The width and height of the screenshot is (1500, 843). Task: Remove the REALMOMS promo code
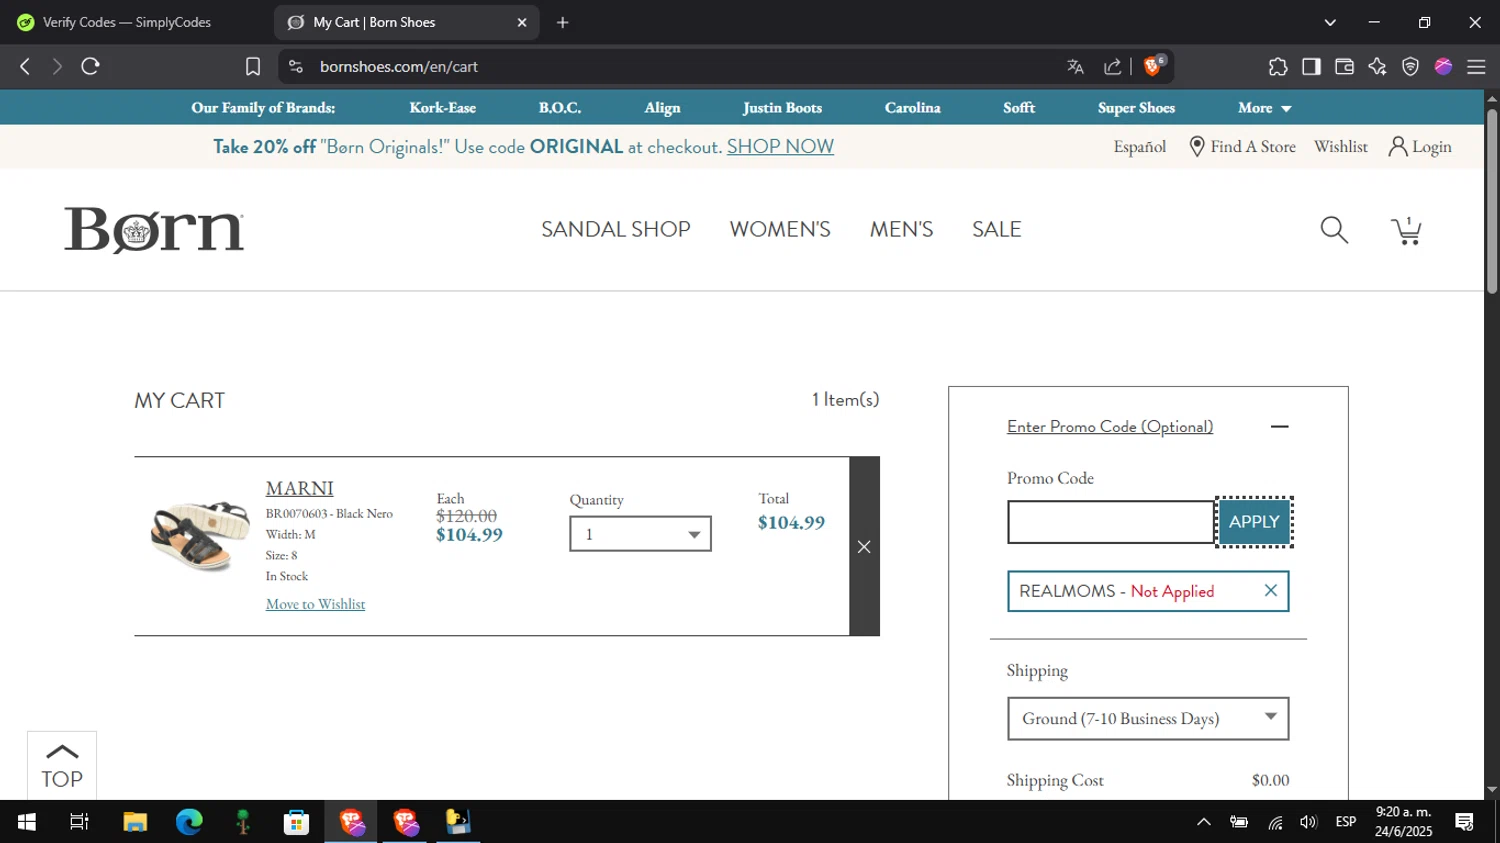click(1270, 591)
